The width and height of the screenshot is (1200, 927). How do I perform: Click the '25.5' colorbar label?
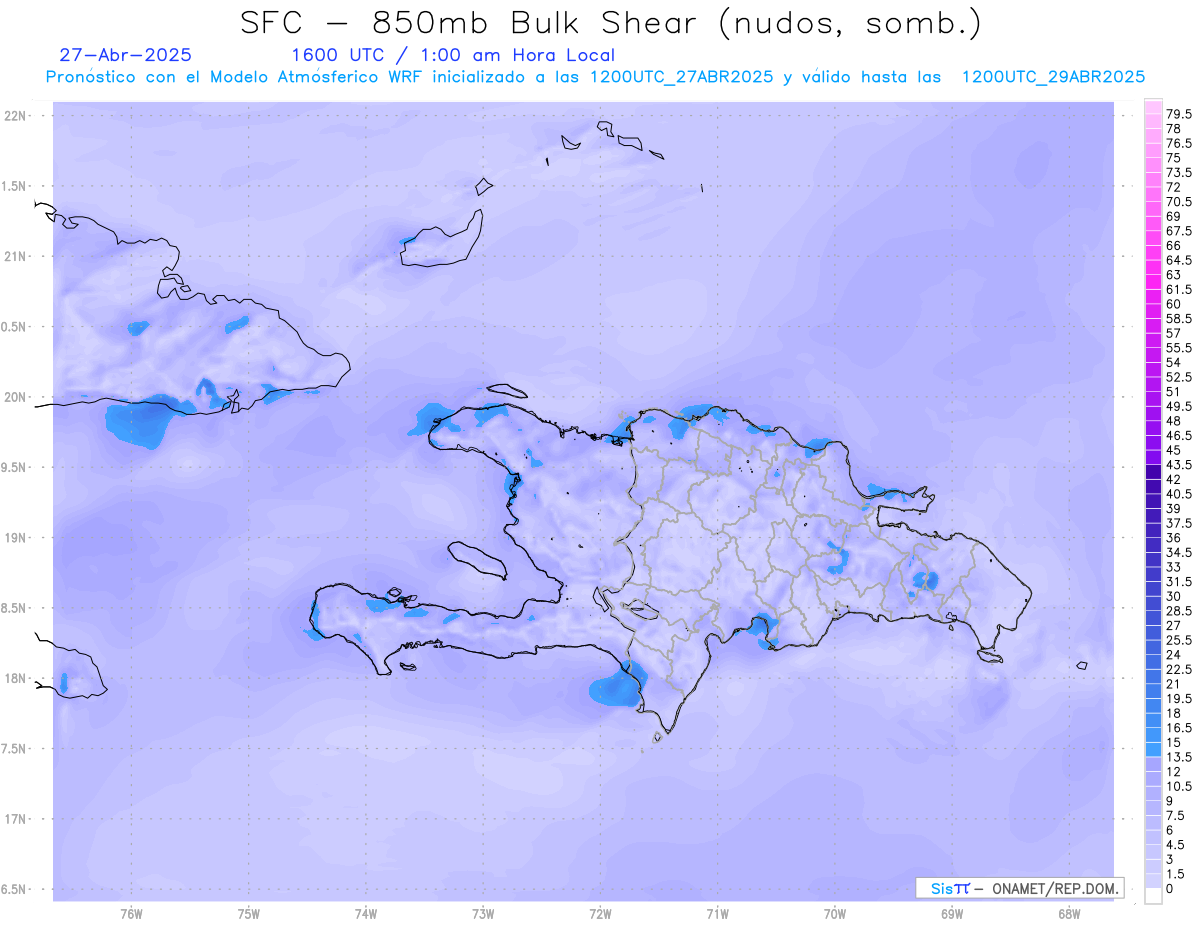coord(1179,640)
